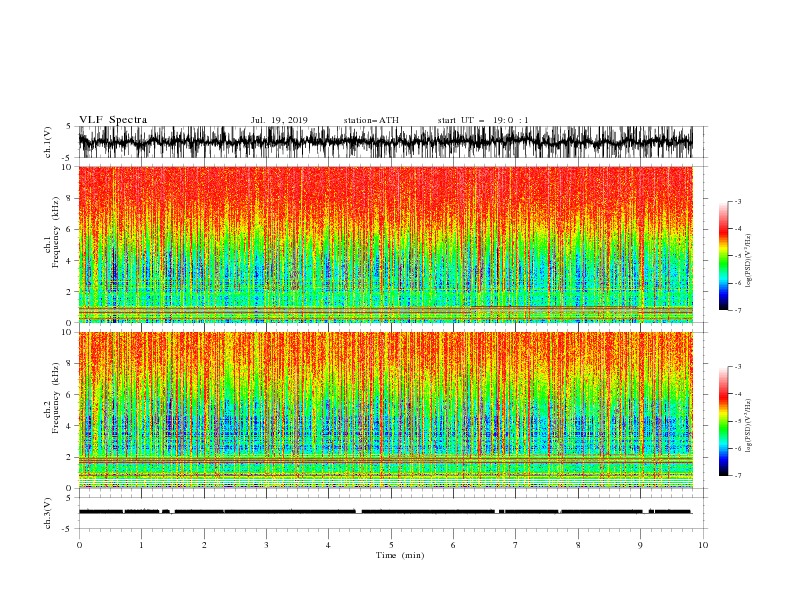Screen dimensions: 792x612
Task: Click the "ch.1(V)" waveform axis label
Action: (48, 142)
